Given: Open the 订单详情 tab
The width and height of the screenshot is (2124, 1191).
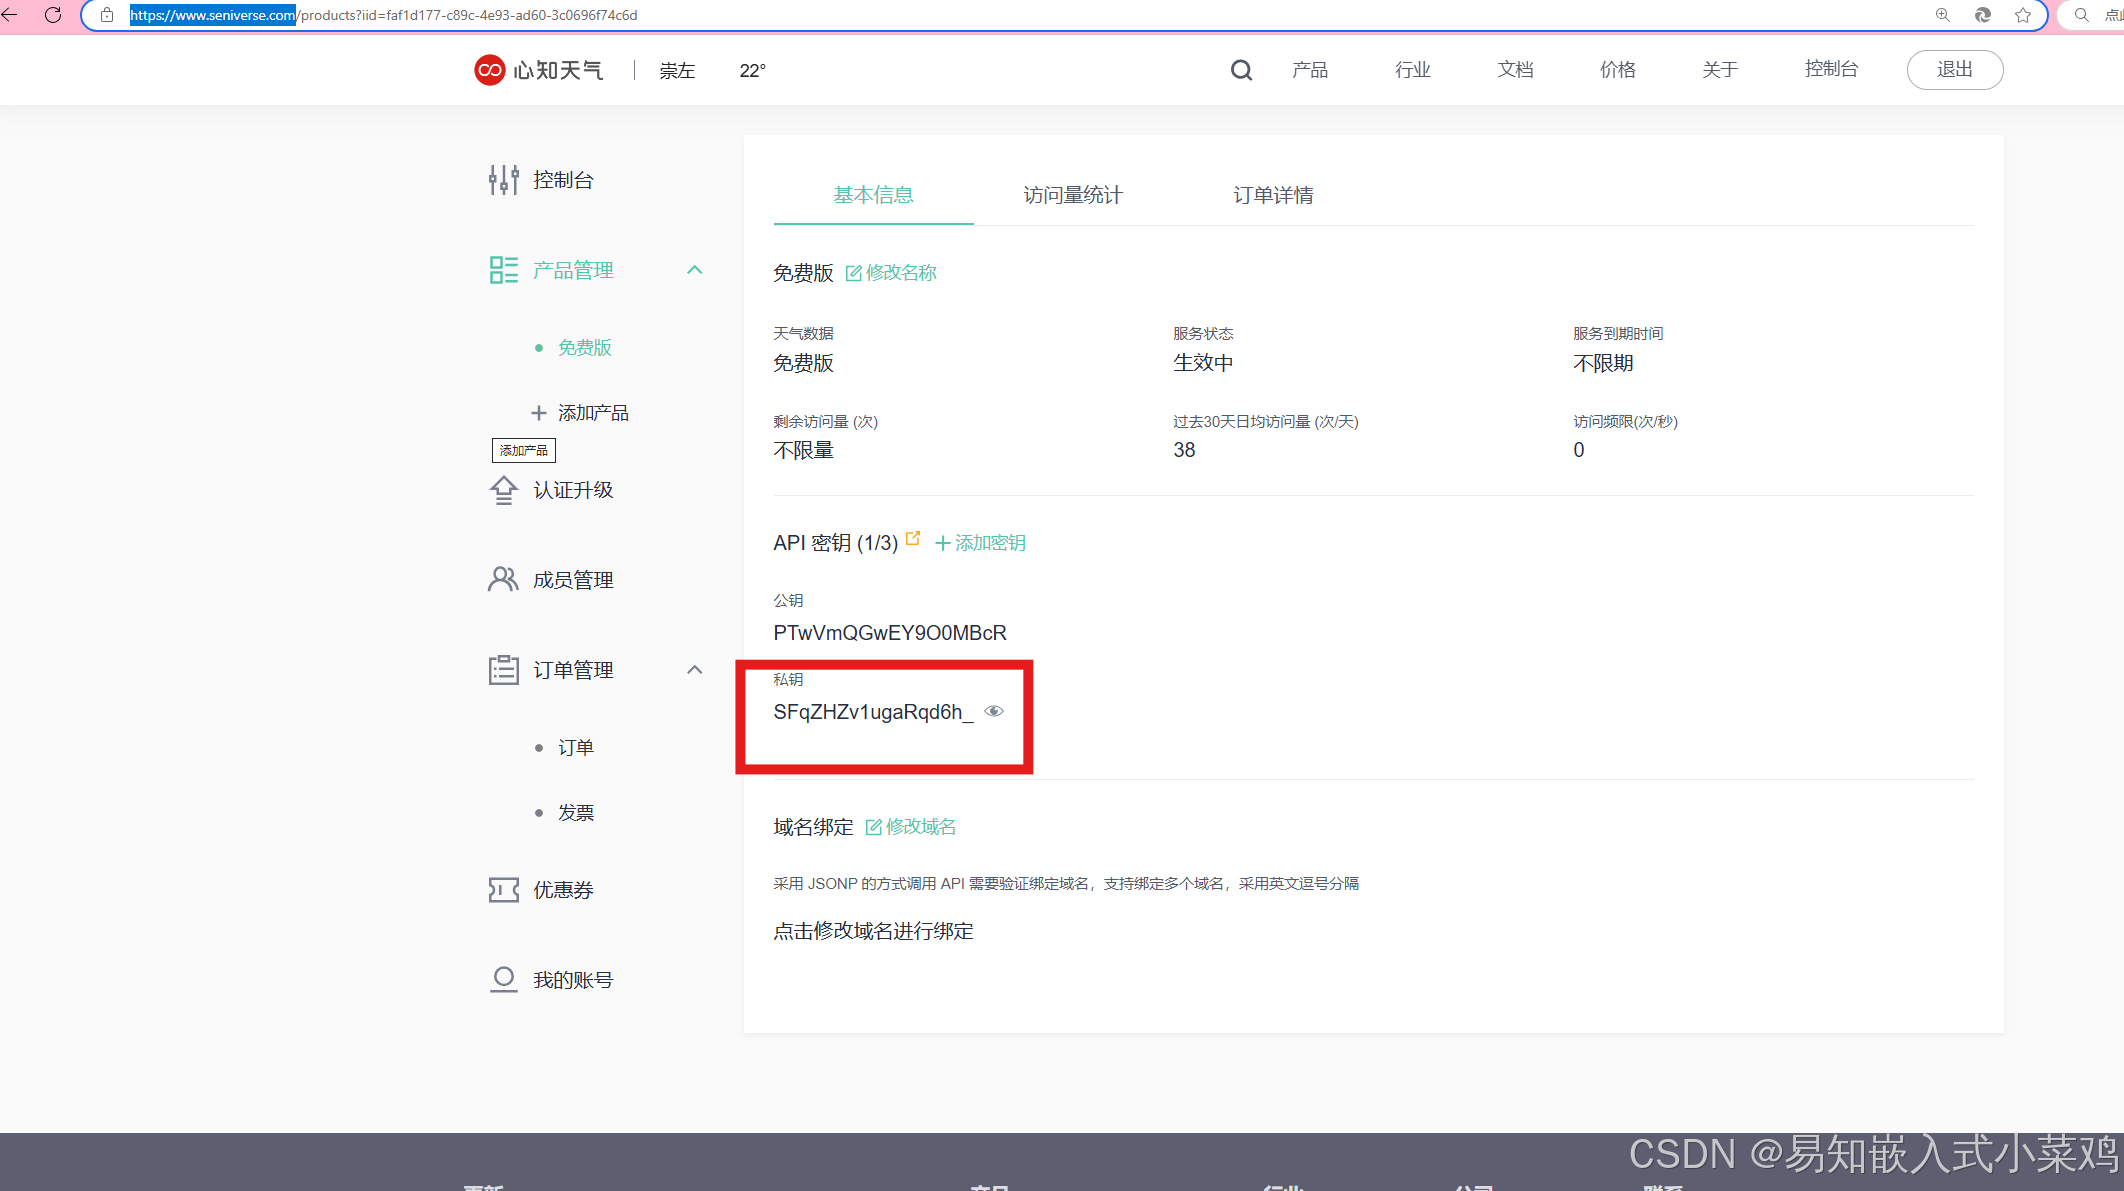Looking at the screenshot, I should click(1274, 195).
